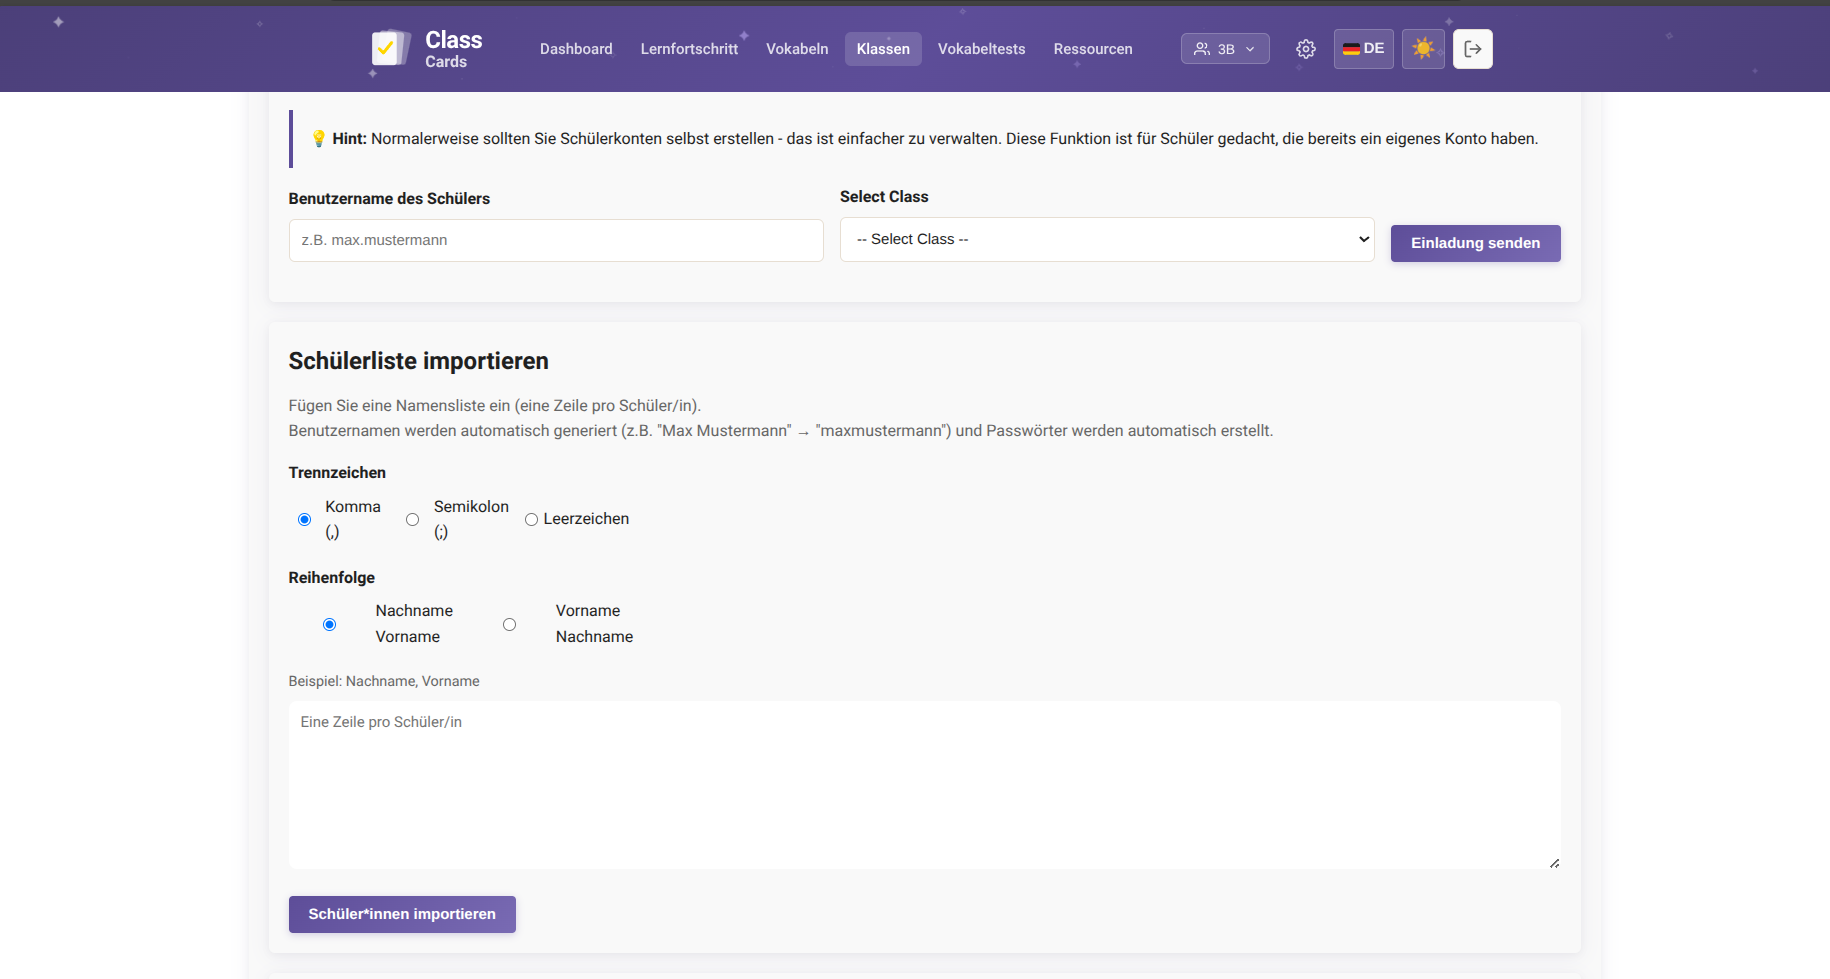Switch language using the DE flag button
The image size is (1830, 979).
click(1363, 49)
